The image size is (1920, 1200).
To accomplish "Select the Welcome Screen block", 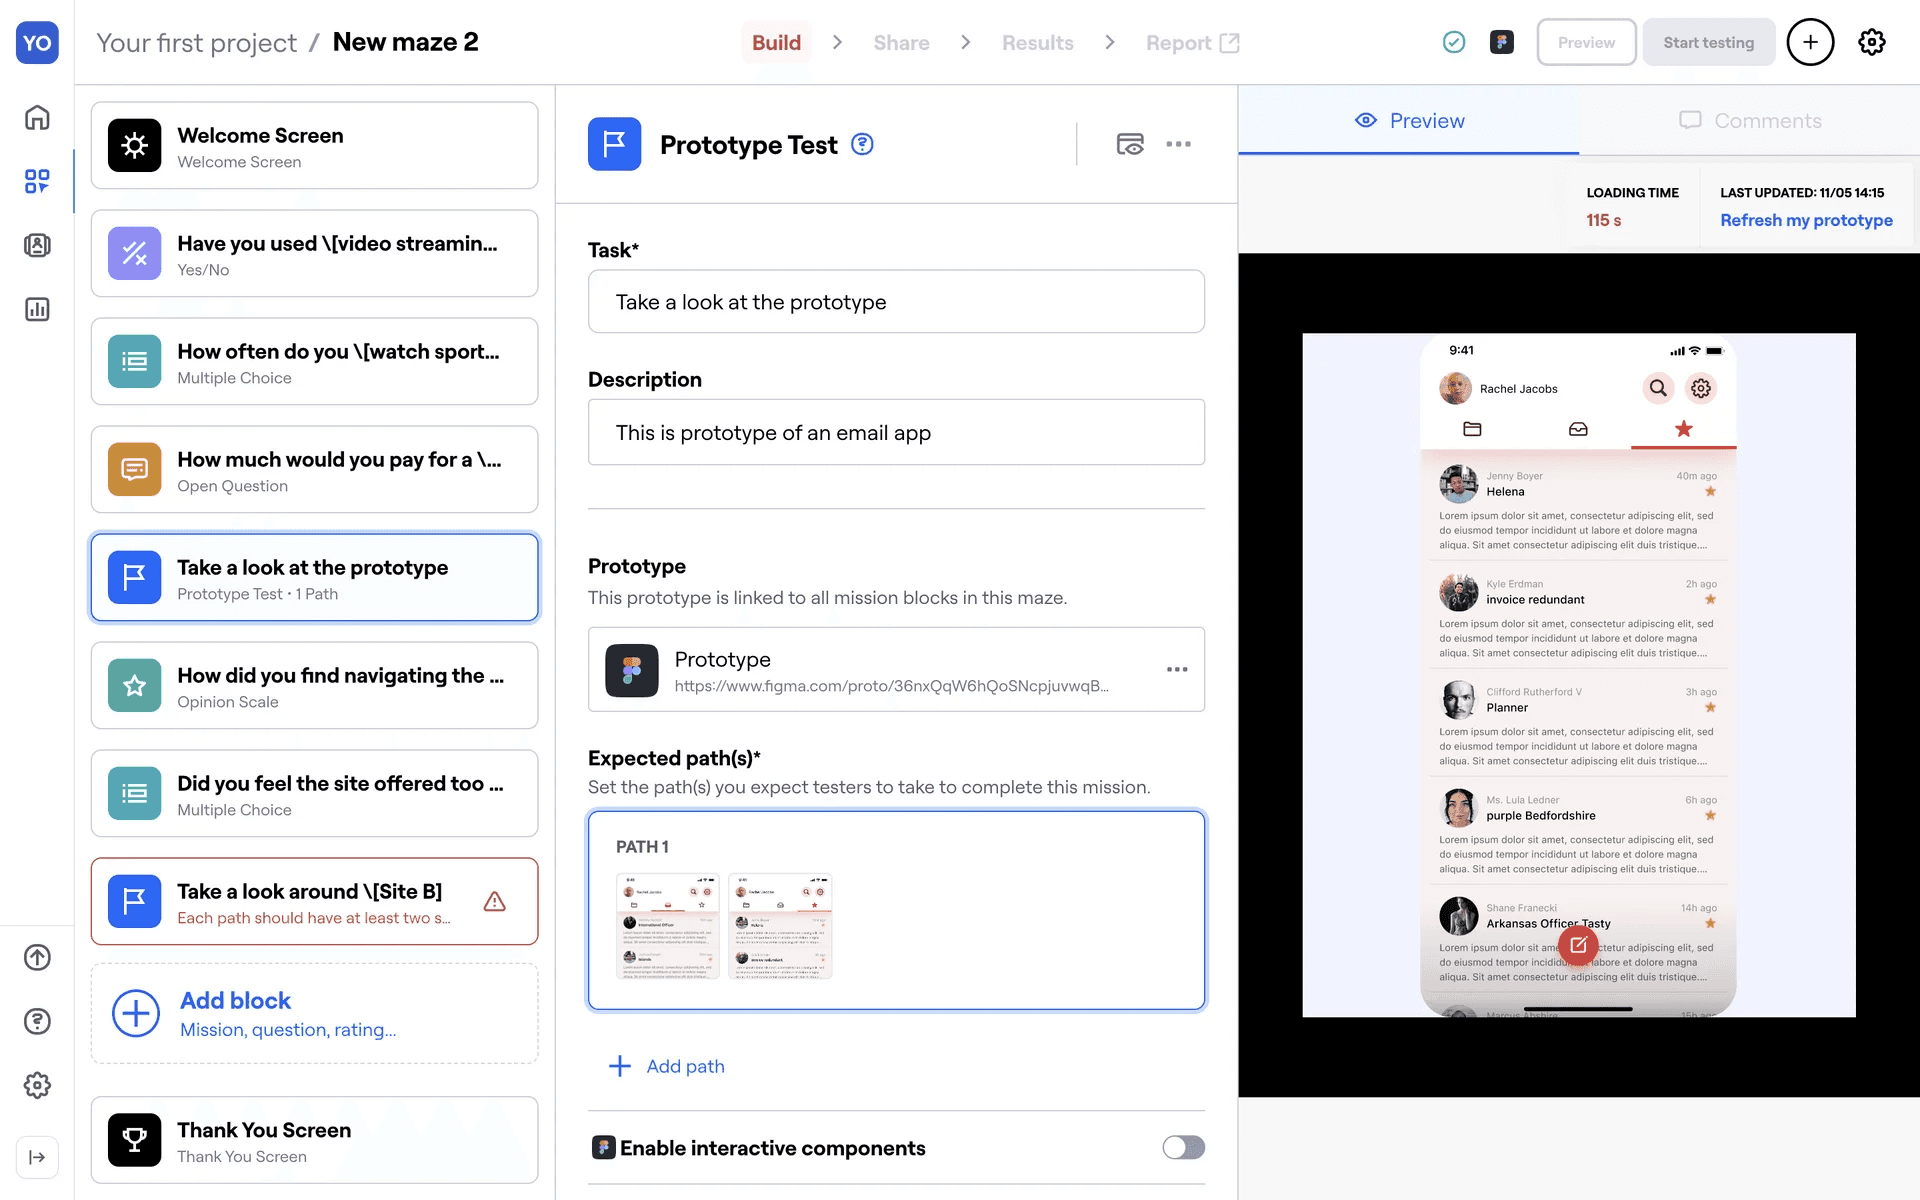I will tap(314, 146).
